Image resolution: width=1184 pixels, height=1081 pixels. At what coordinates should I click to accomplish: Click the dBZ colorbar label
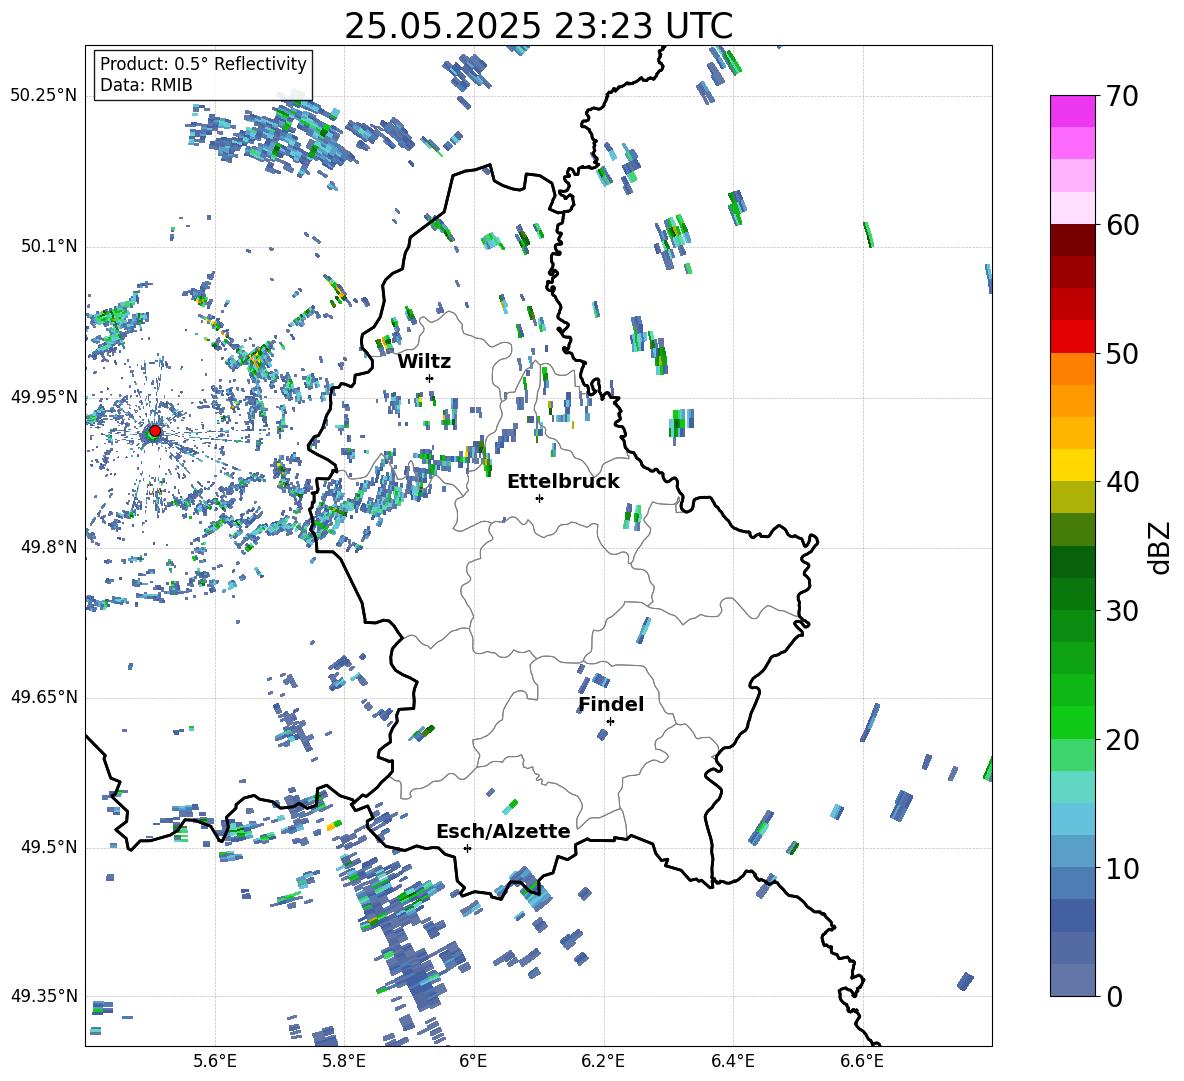(1161, 547)
